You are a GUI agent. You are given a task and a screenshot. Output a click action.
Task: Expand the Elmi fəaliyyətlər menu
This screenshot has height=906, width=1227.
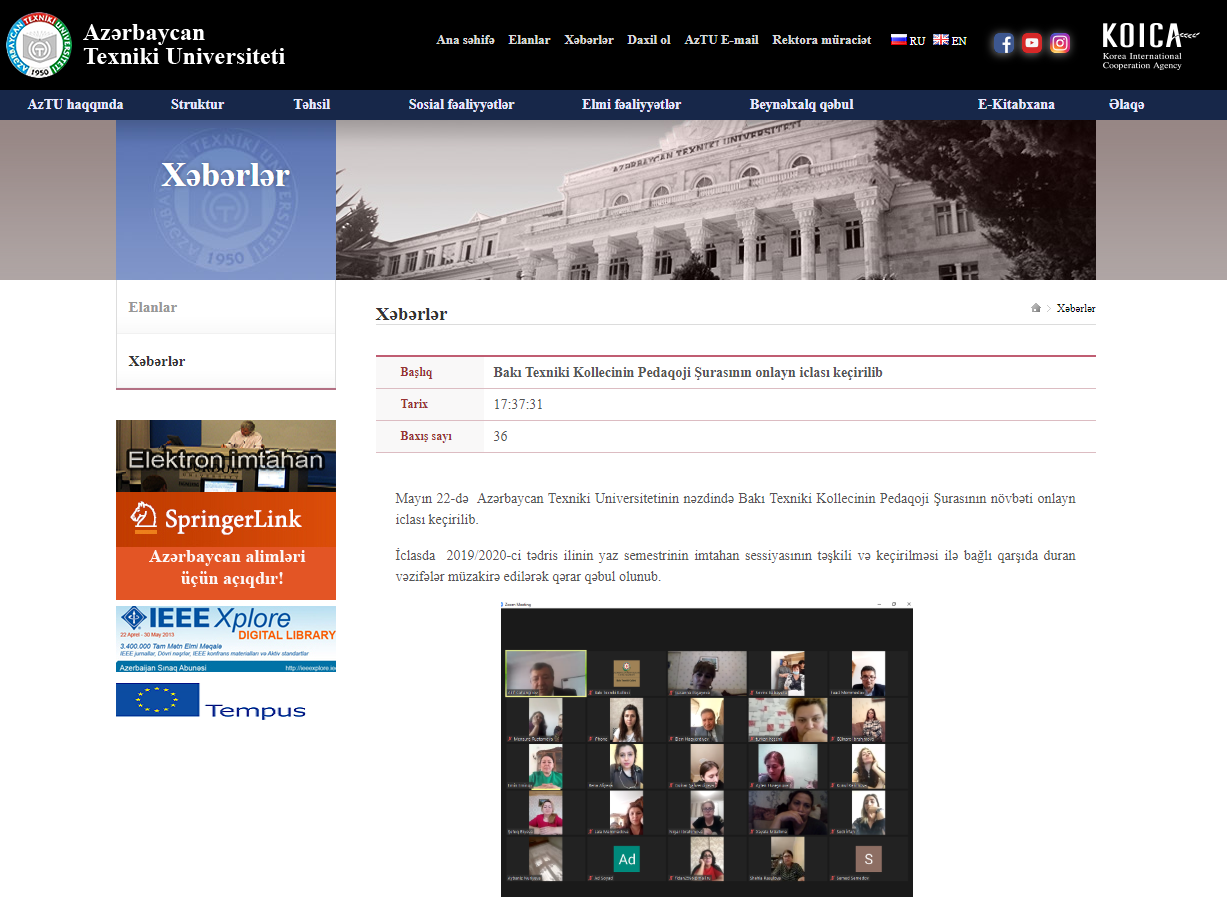(x=631, y=105)
